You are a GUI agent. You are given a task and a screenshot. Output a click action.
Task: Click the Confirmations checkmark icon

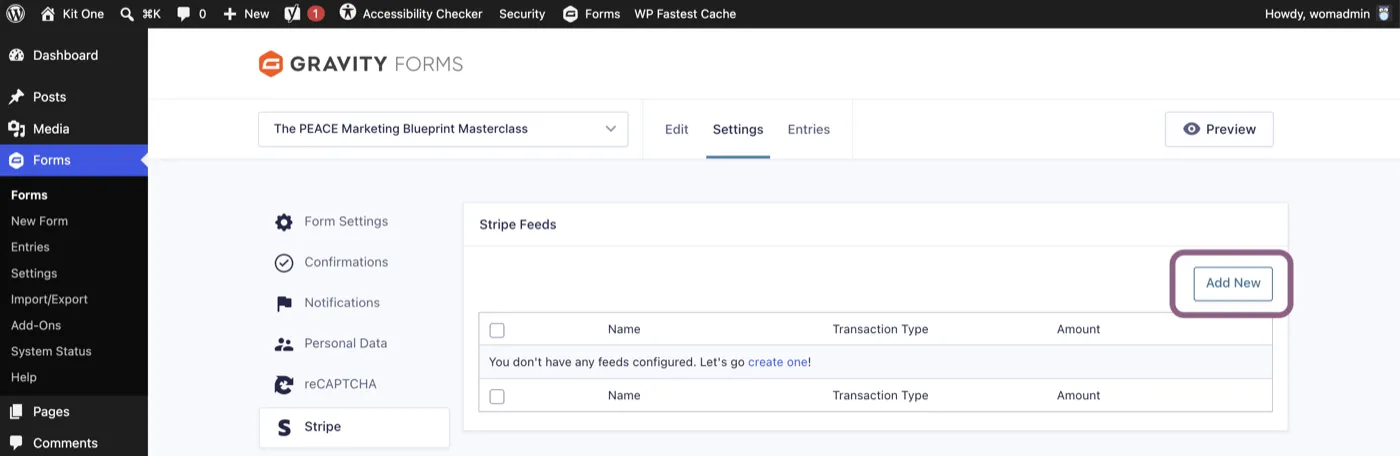point(284,263)
